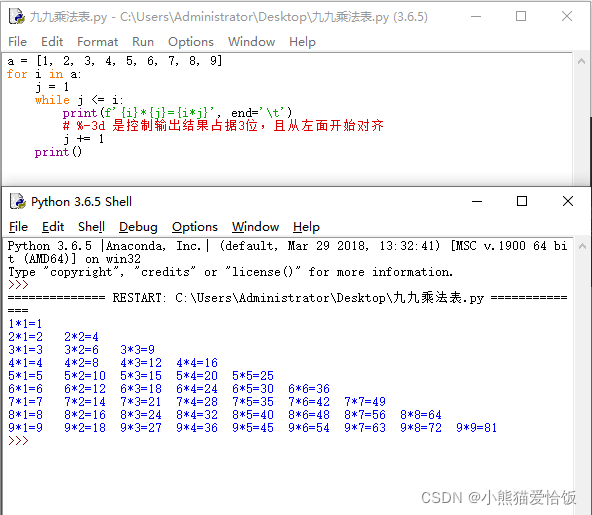Click the 'Python 3.6.5 Shell' title text
This screenshot has height=515, width=592.
81,202
